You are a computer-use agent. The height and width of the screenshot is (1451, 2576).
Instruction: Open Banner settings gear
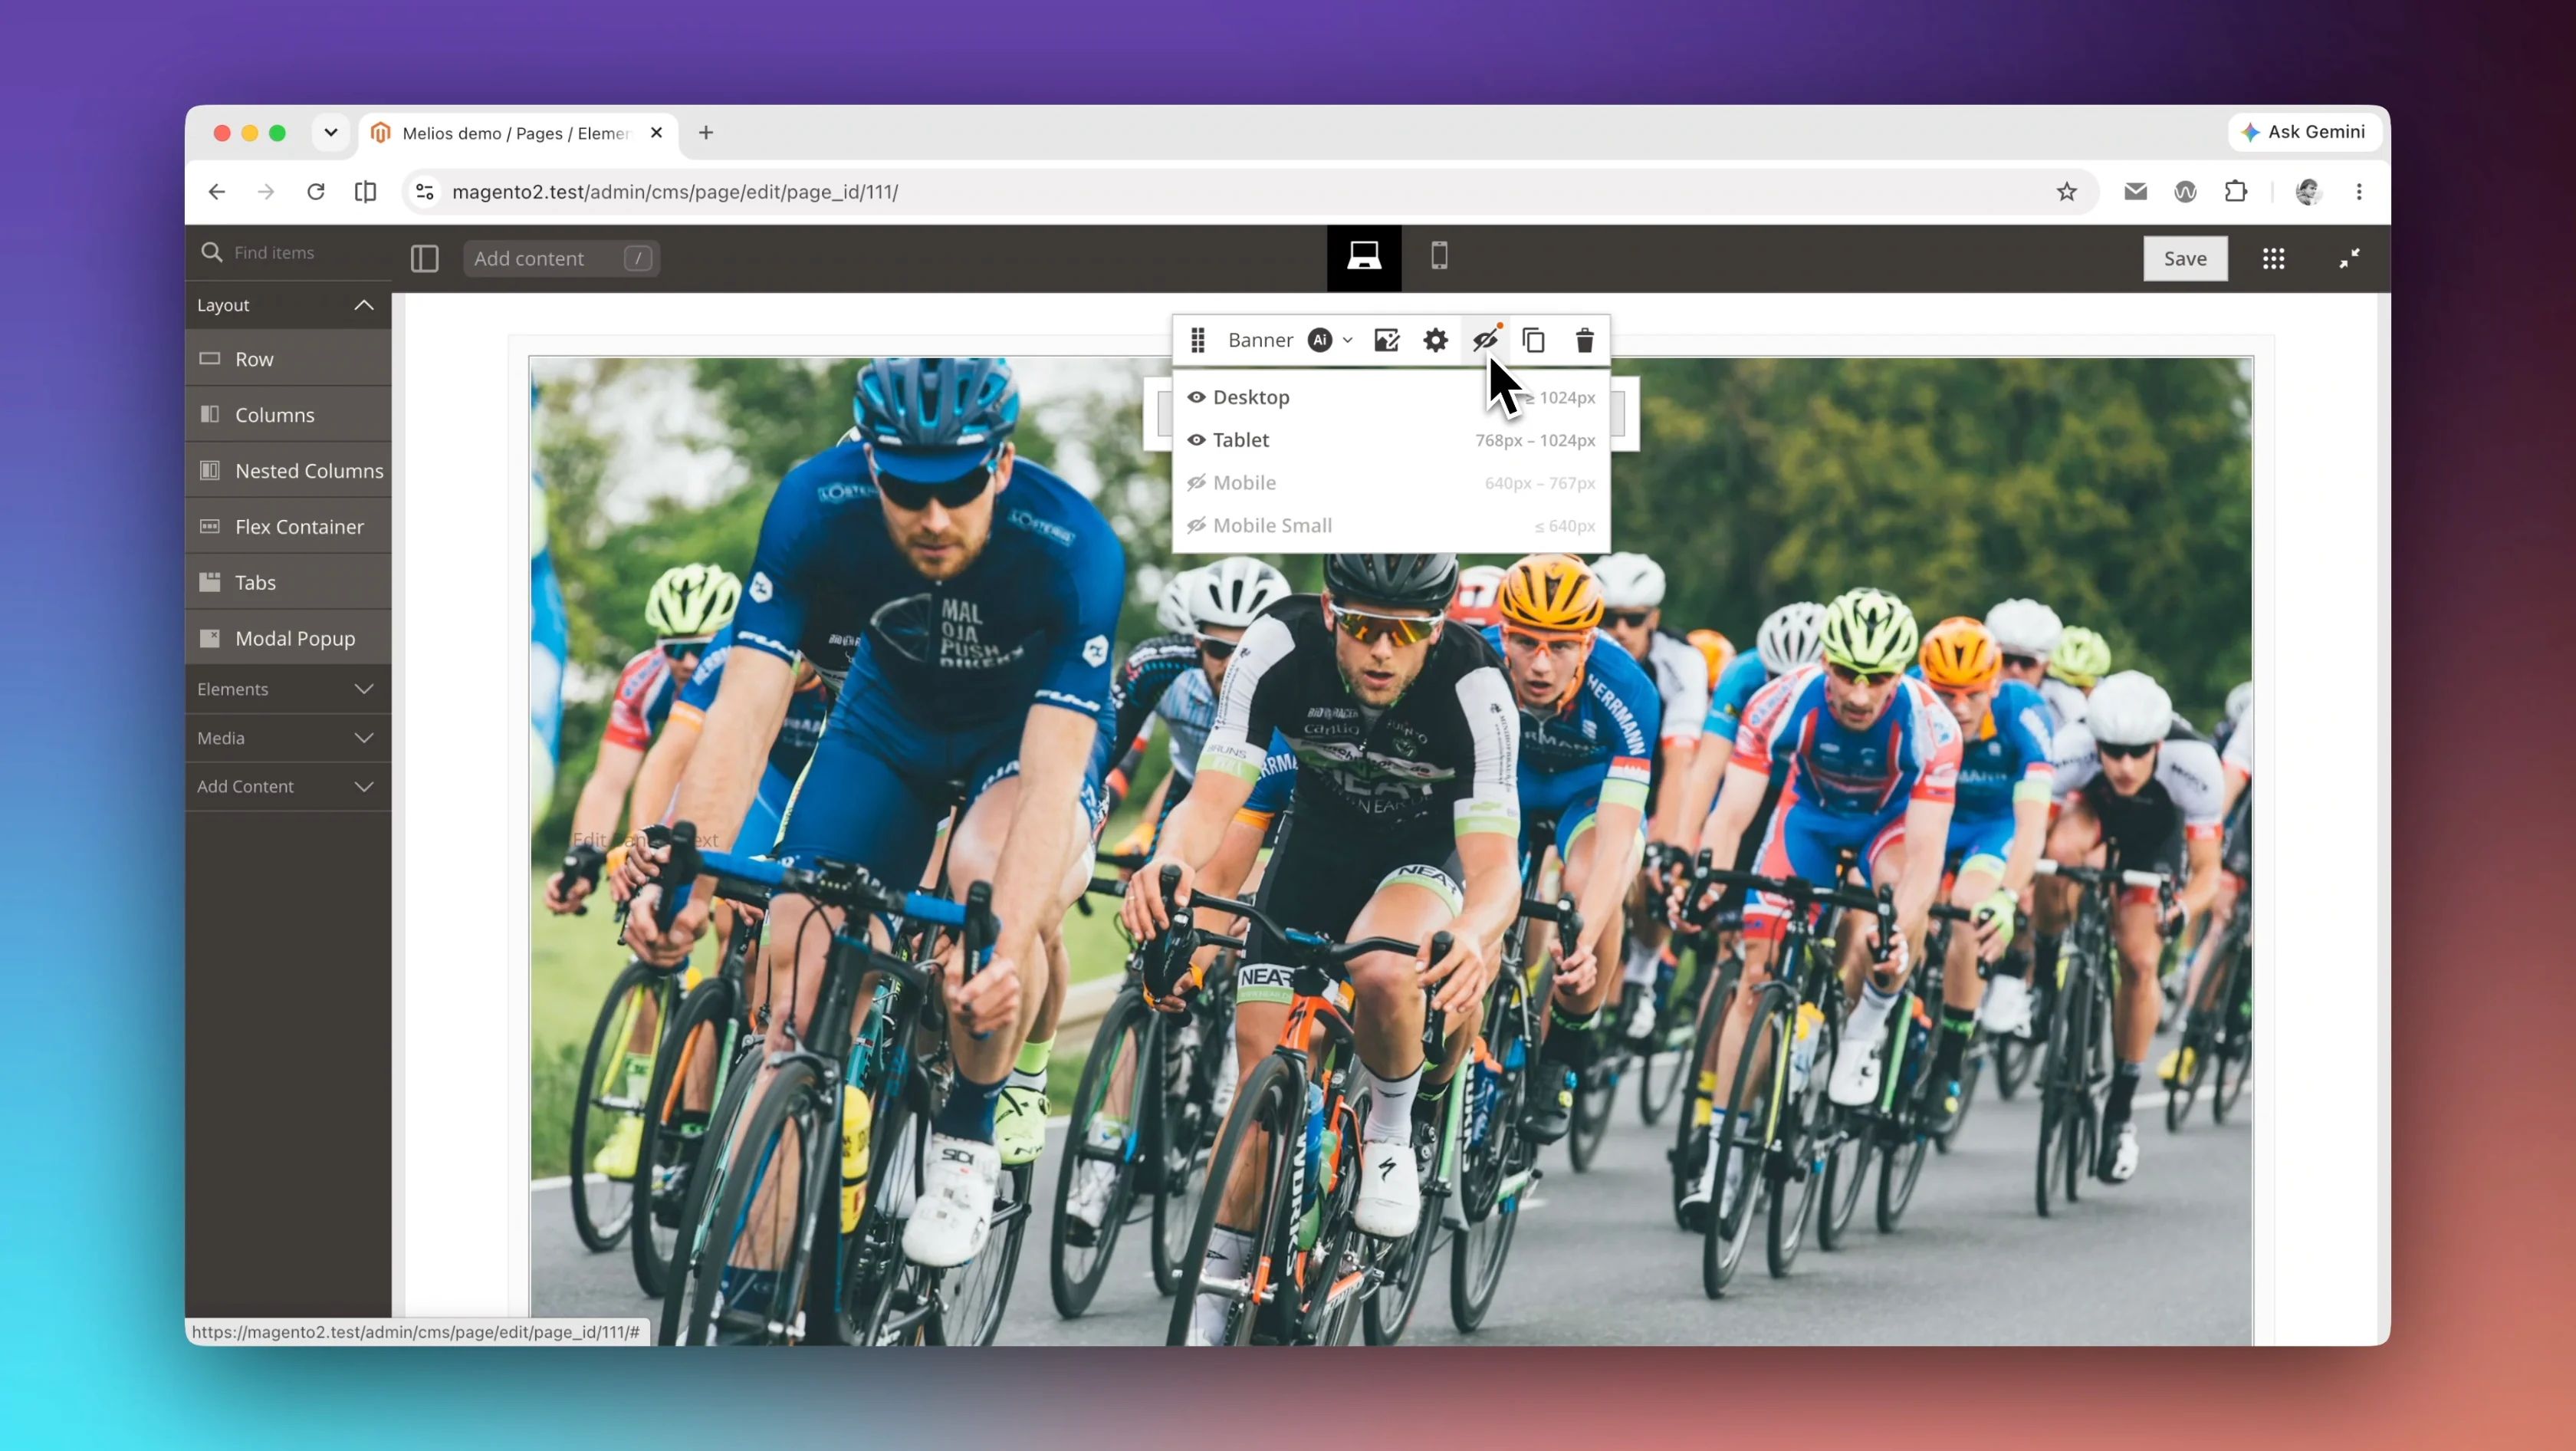1435,340
